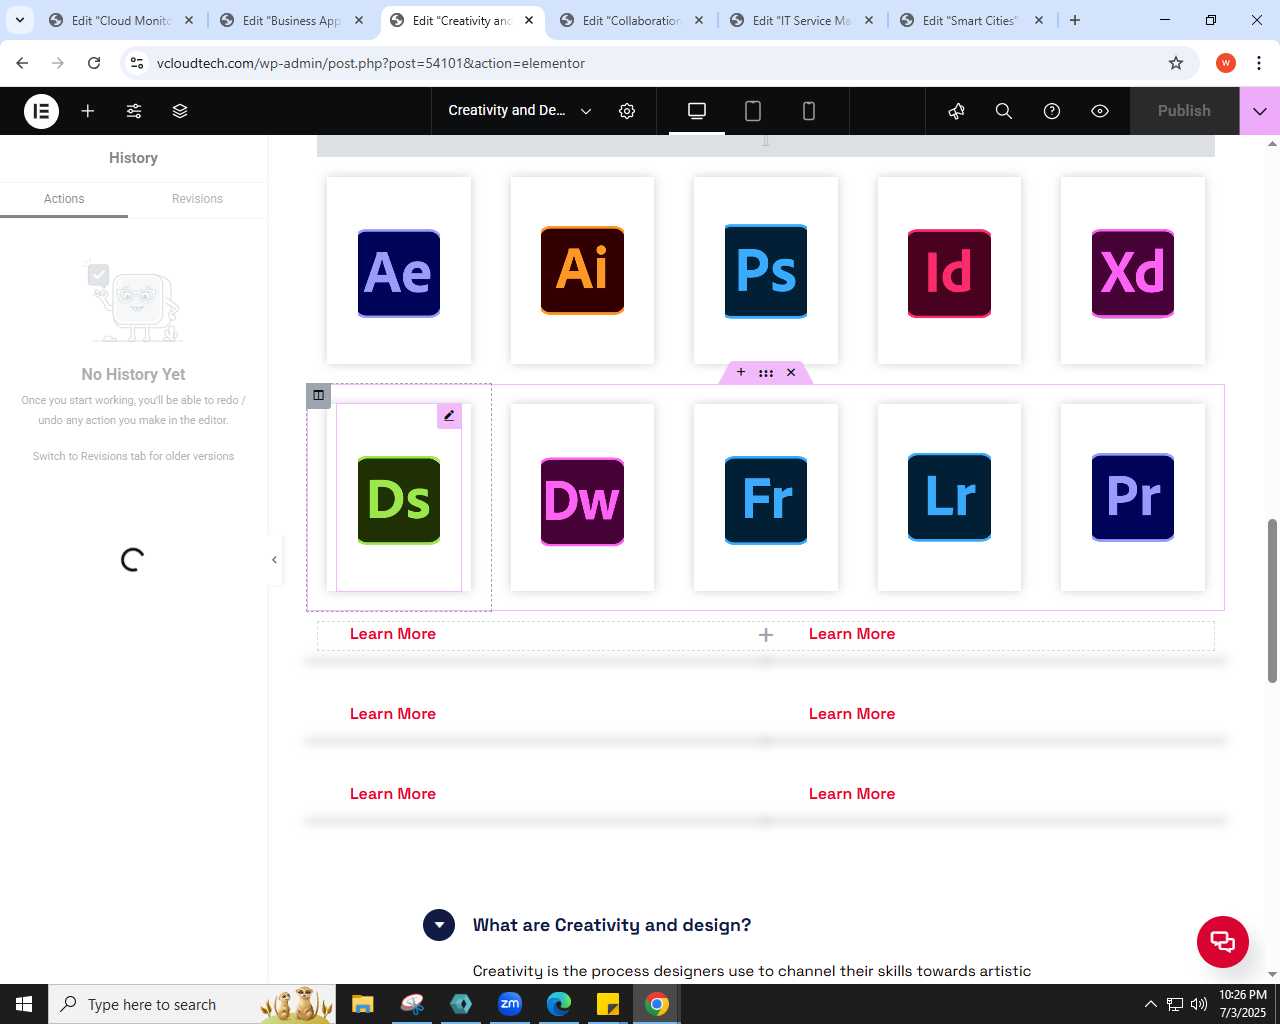Viewport: 1280px width, 1024px height.
Task: Select the Dimension Ds icon card
Action: 399,500
